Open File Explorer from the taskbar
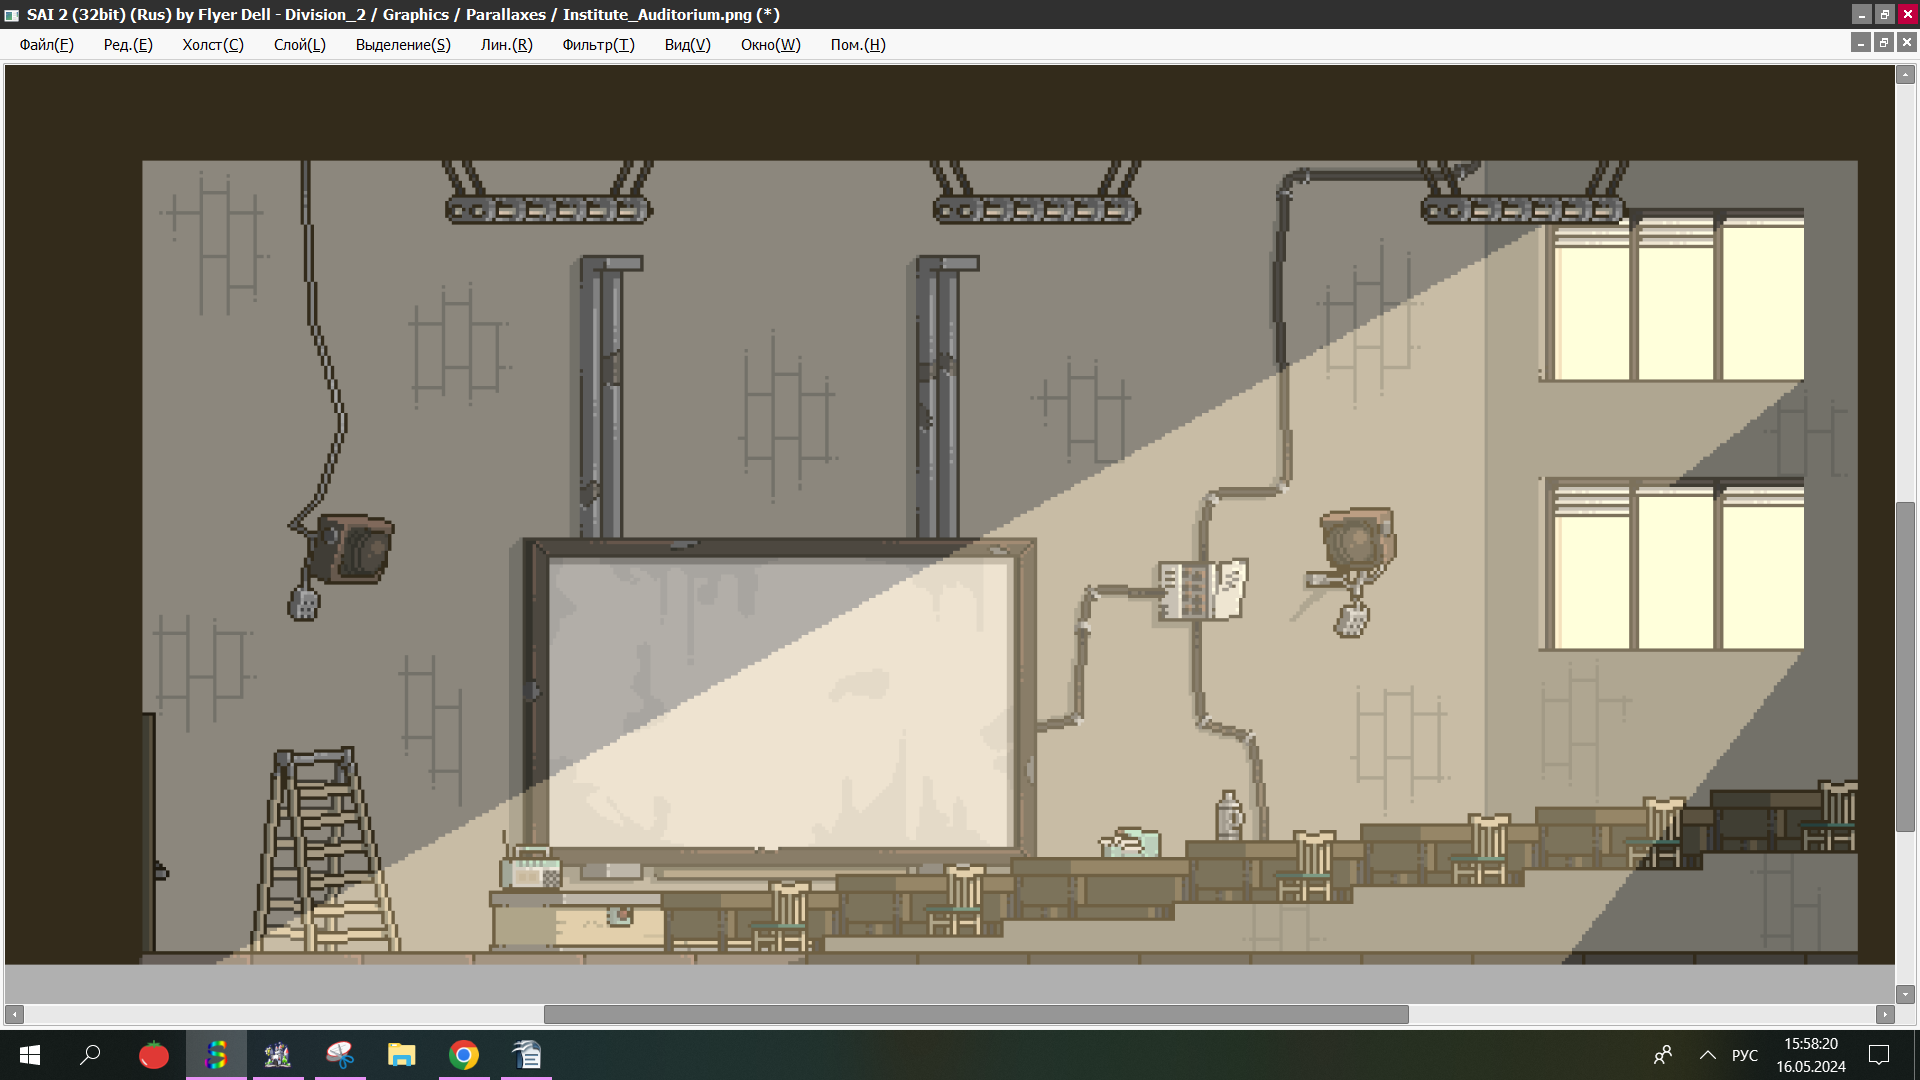This screenshot has height=1080, width=1920. click(402, 1055)
